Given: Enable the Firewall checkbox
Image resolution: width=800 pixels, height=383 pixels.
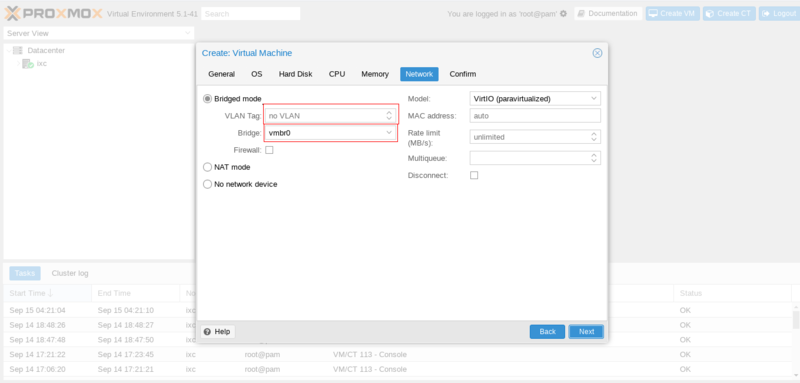Looking at the screenshot, I should pos(269,150).
